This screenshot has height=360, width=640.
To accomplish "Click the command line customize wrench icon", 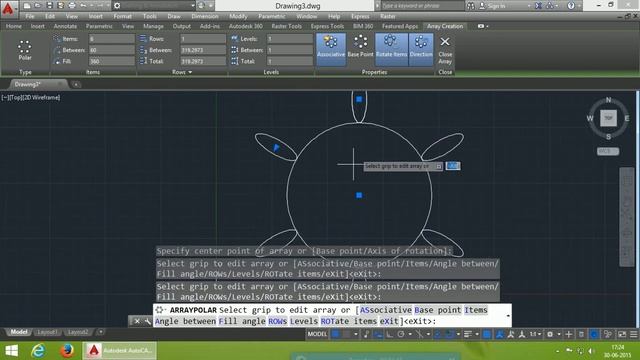I will 147,321.
